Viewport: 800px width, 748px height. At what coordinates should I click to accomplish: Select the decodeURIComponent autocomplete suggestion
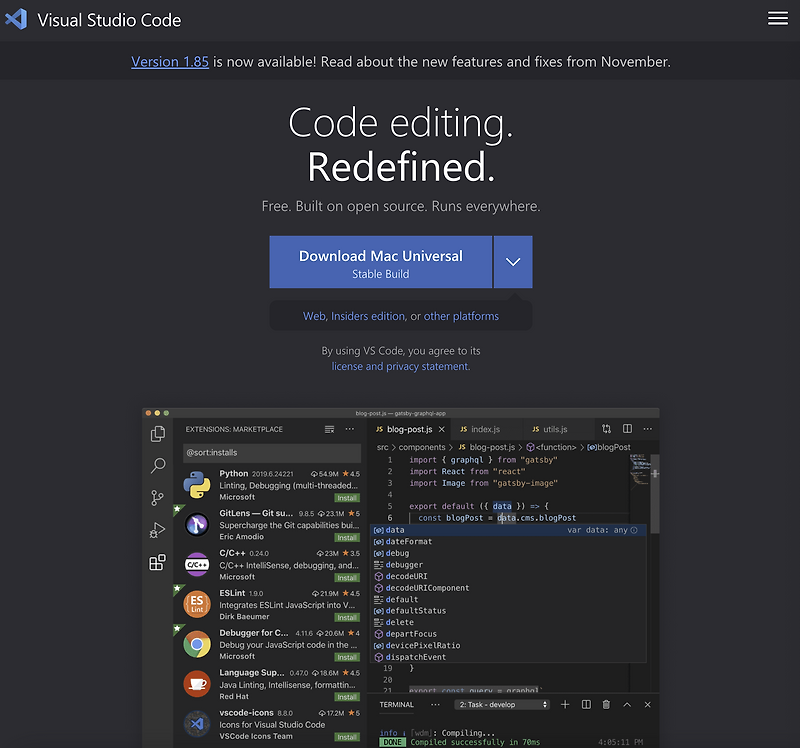pos(509,588)
